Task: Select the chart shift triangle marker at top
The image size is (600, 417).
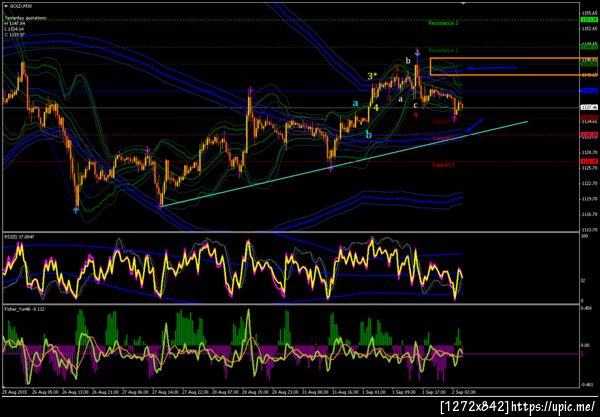Action: pyautogui.click(x=463, y=3)
